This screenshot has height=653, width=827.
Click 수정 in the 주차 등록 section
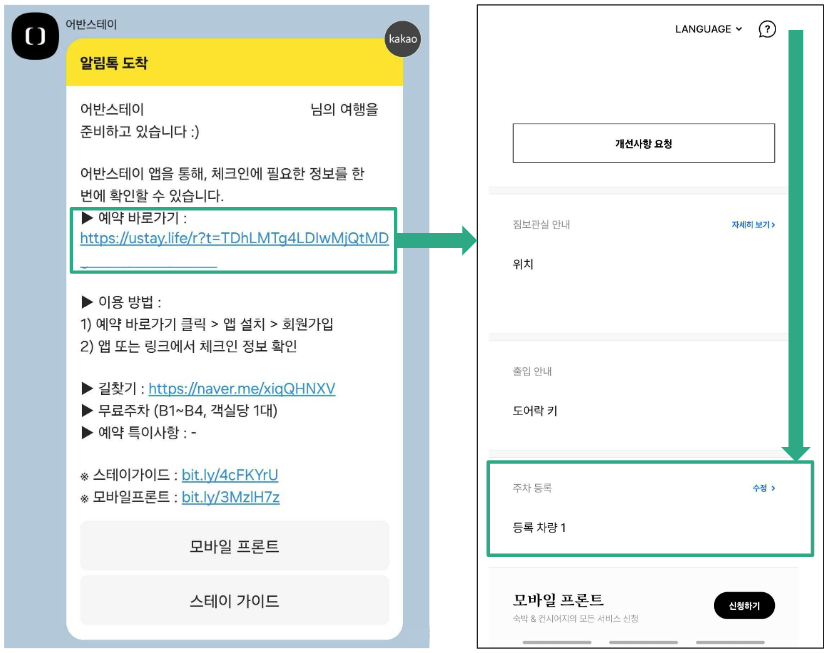764,488
